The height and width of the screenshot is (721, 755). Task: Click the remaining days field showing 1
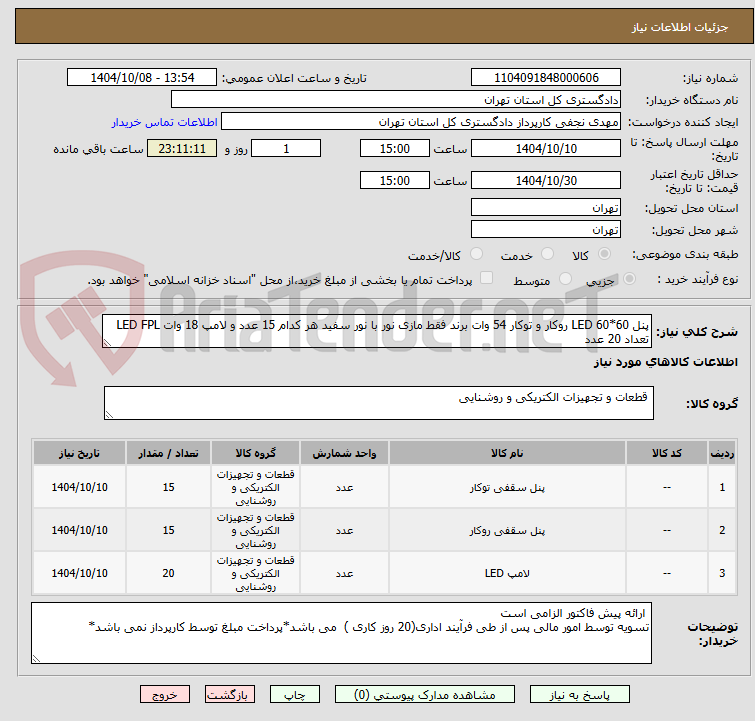(286, 148)
